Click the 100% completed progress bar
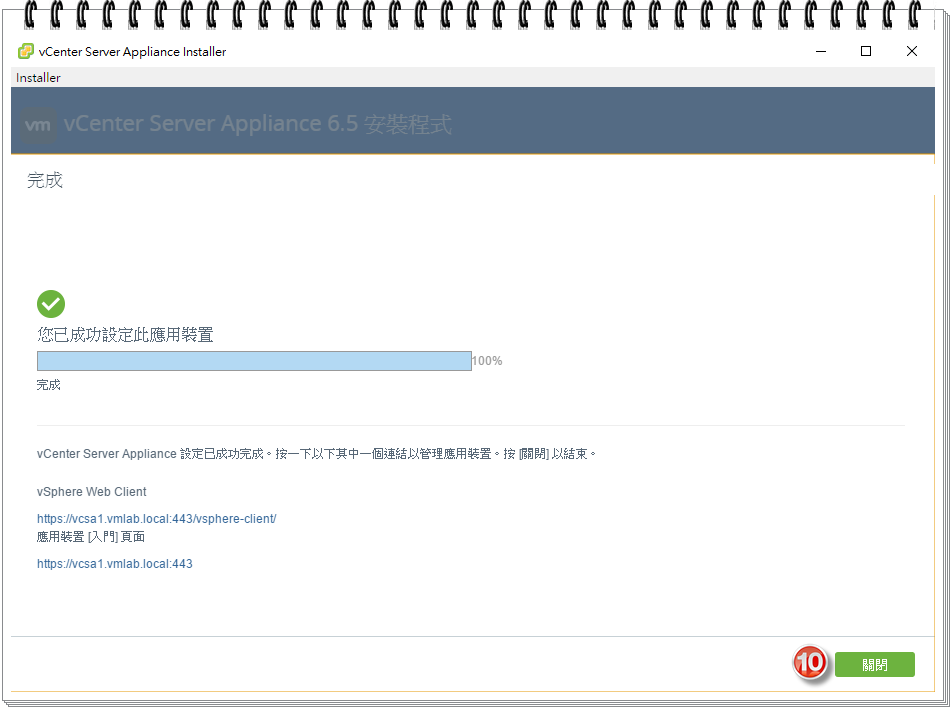952x709 pixels. (x=254, y=361)
